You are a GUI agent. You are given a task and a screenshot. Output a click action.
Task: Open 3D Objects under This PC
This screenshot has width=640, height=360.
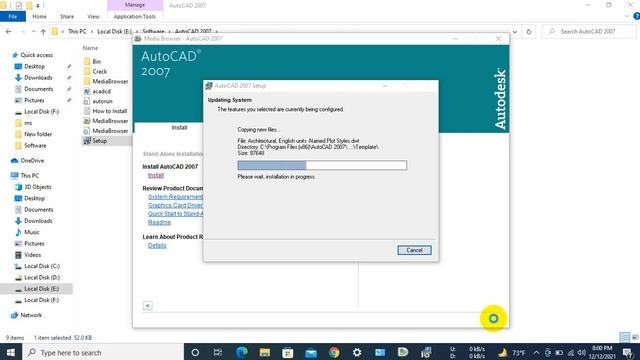click(x=38, y=187)
